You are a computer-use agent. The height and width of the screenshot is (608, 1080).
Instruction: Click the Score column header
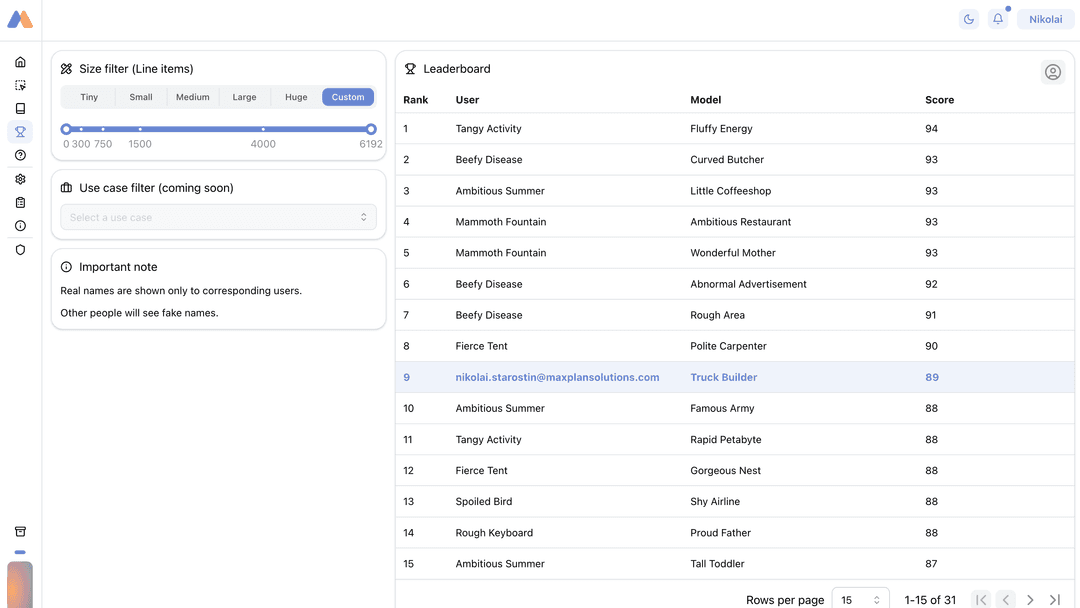click(939, 100)
